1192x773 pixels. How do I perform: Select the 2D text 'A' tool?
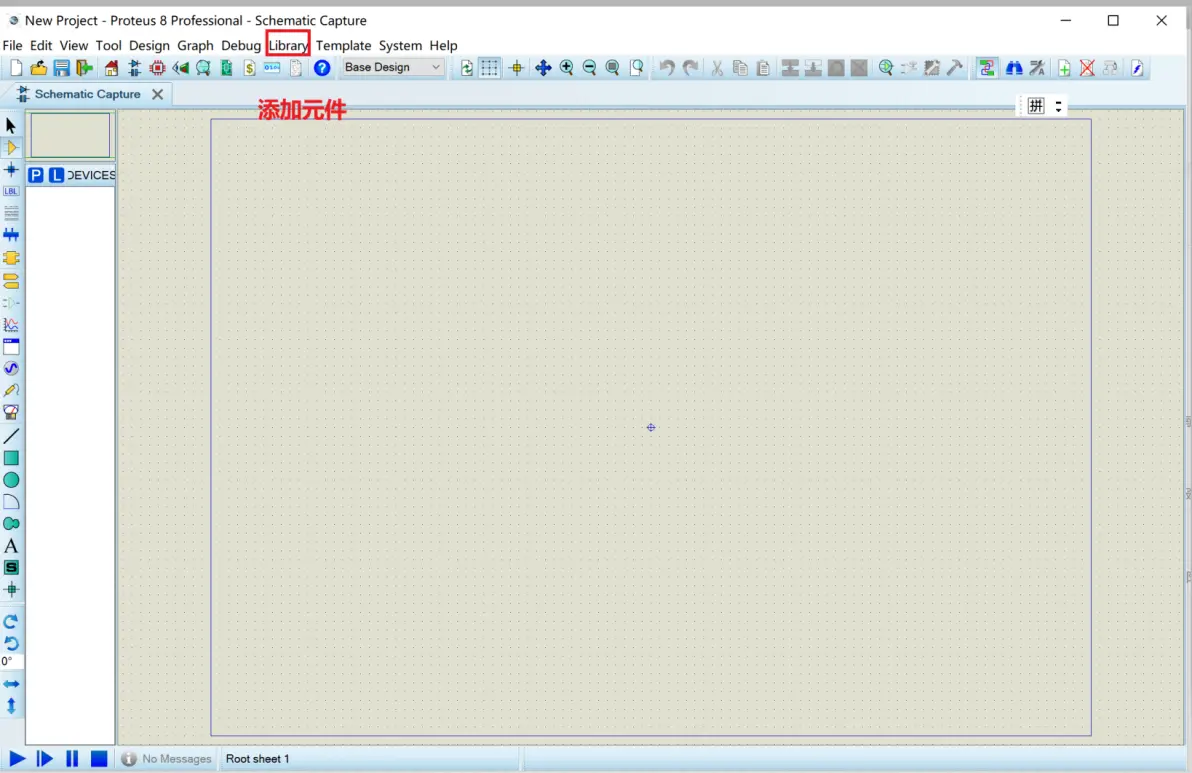[x=11, y=546]
